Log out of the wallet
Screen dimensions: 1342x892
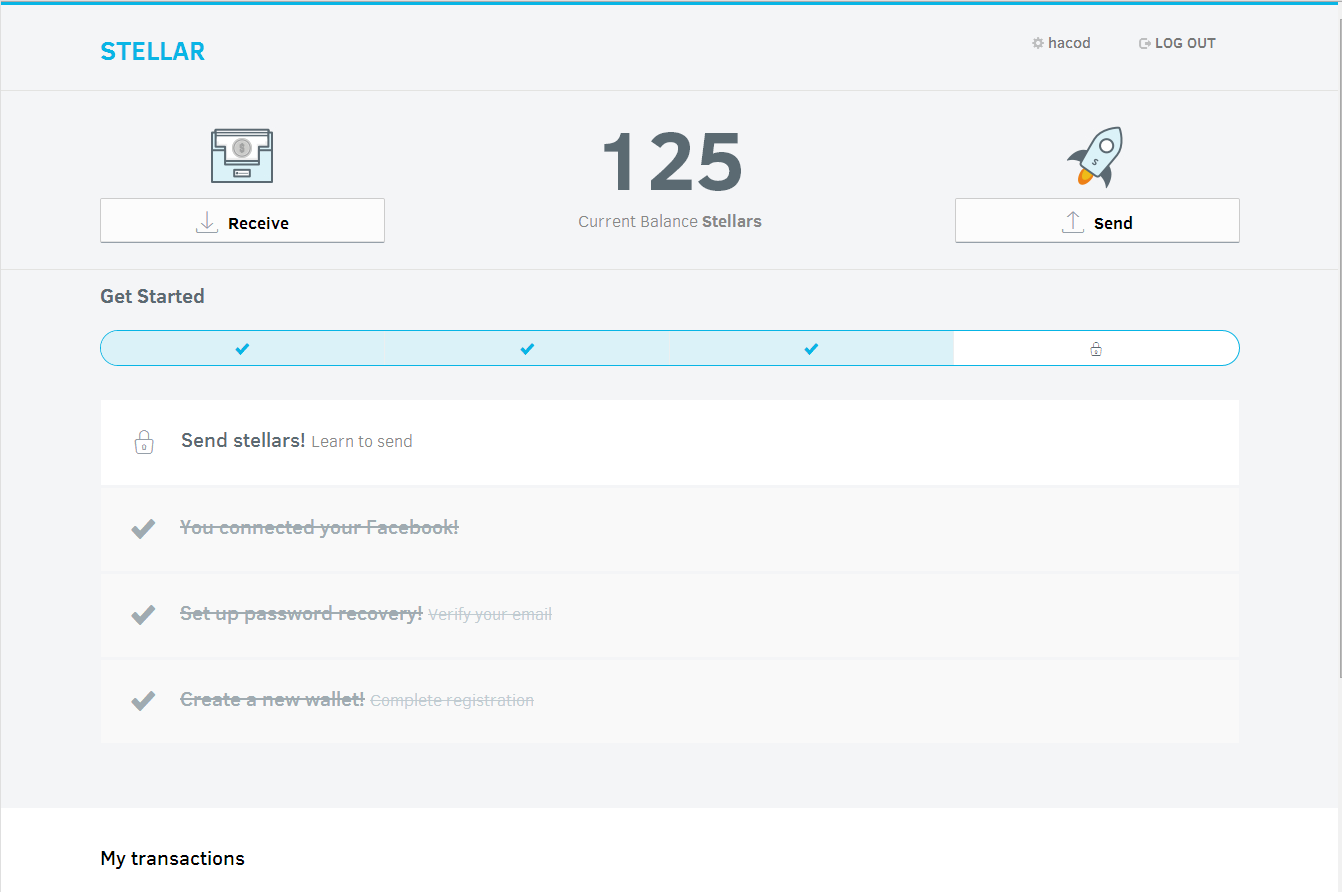point(1177,43)
